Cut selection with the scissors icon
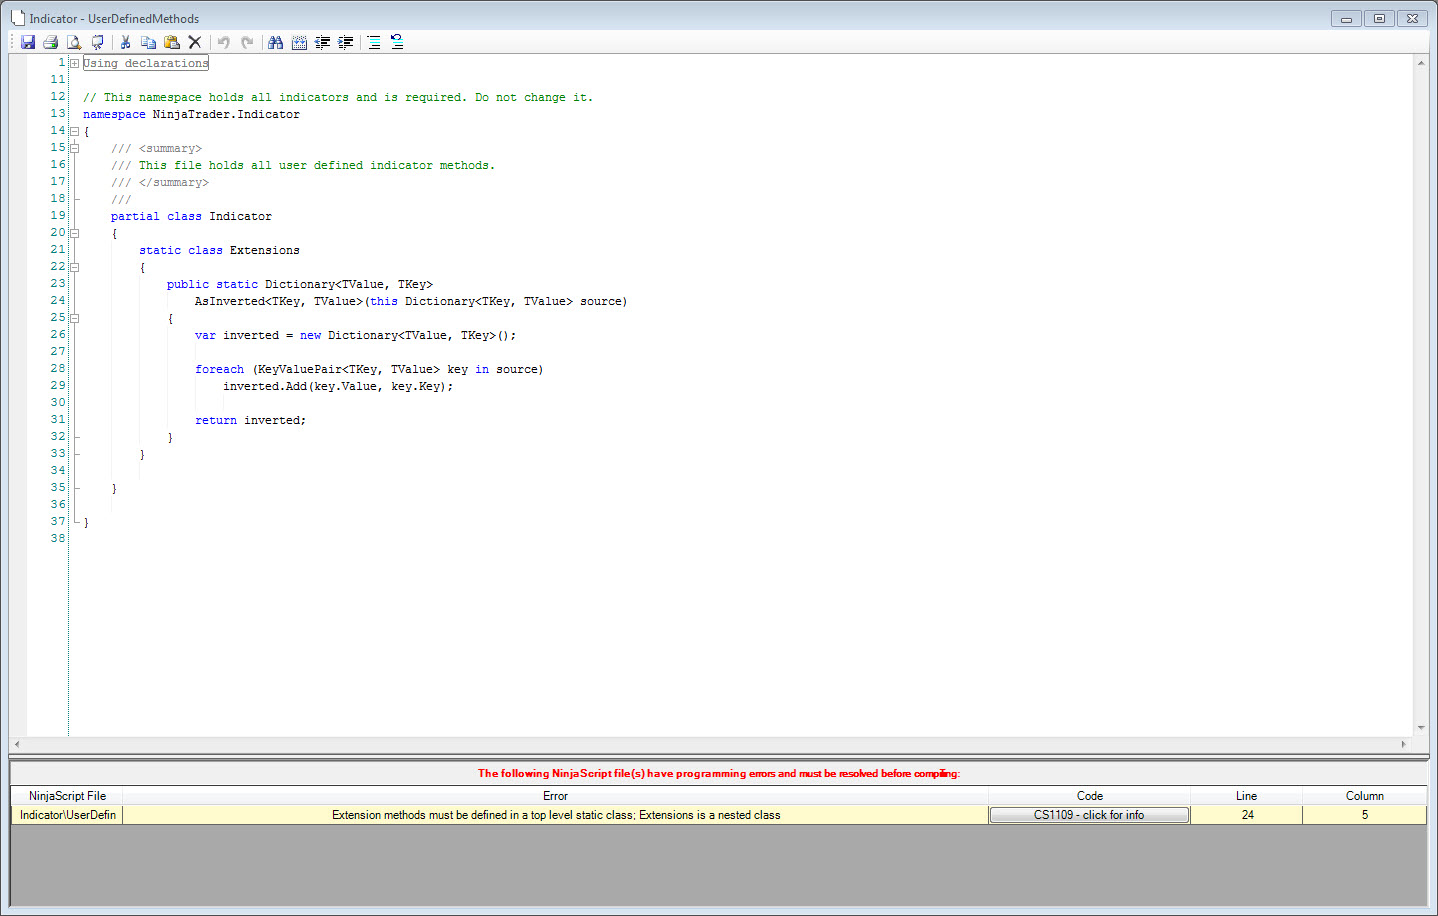 [x=125, y=42]
